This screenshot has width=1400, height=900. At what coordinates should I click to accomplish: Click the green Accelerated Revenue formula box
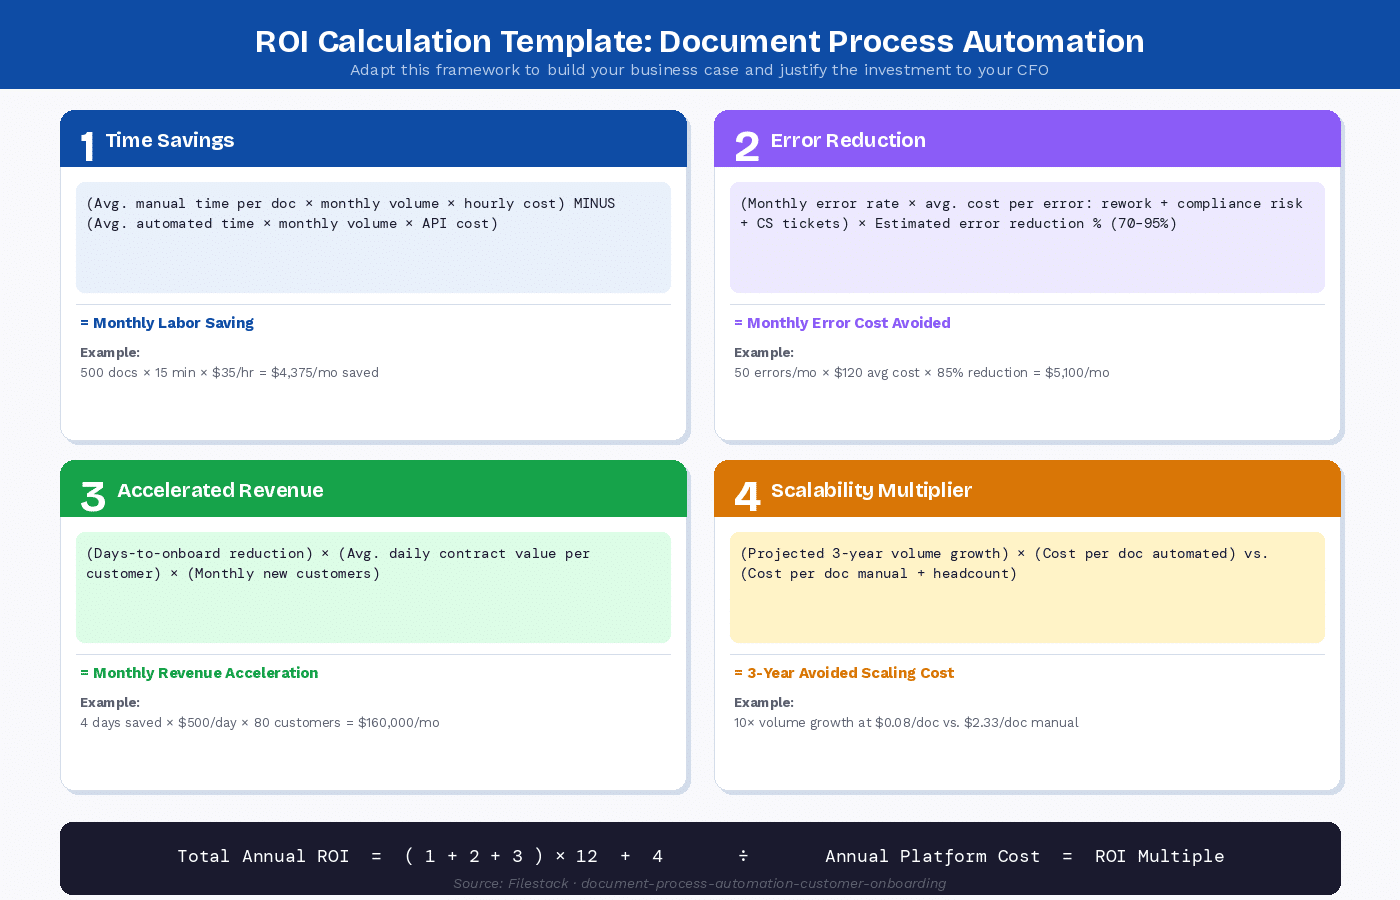click(x=373, y=587)
